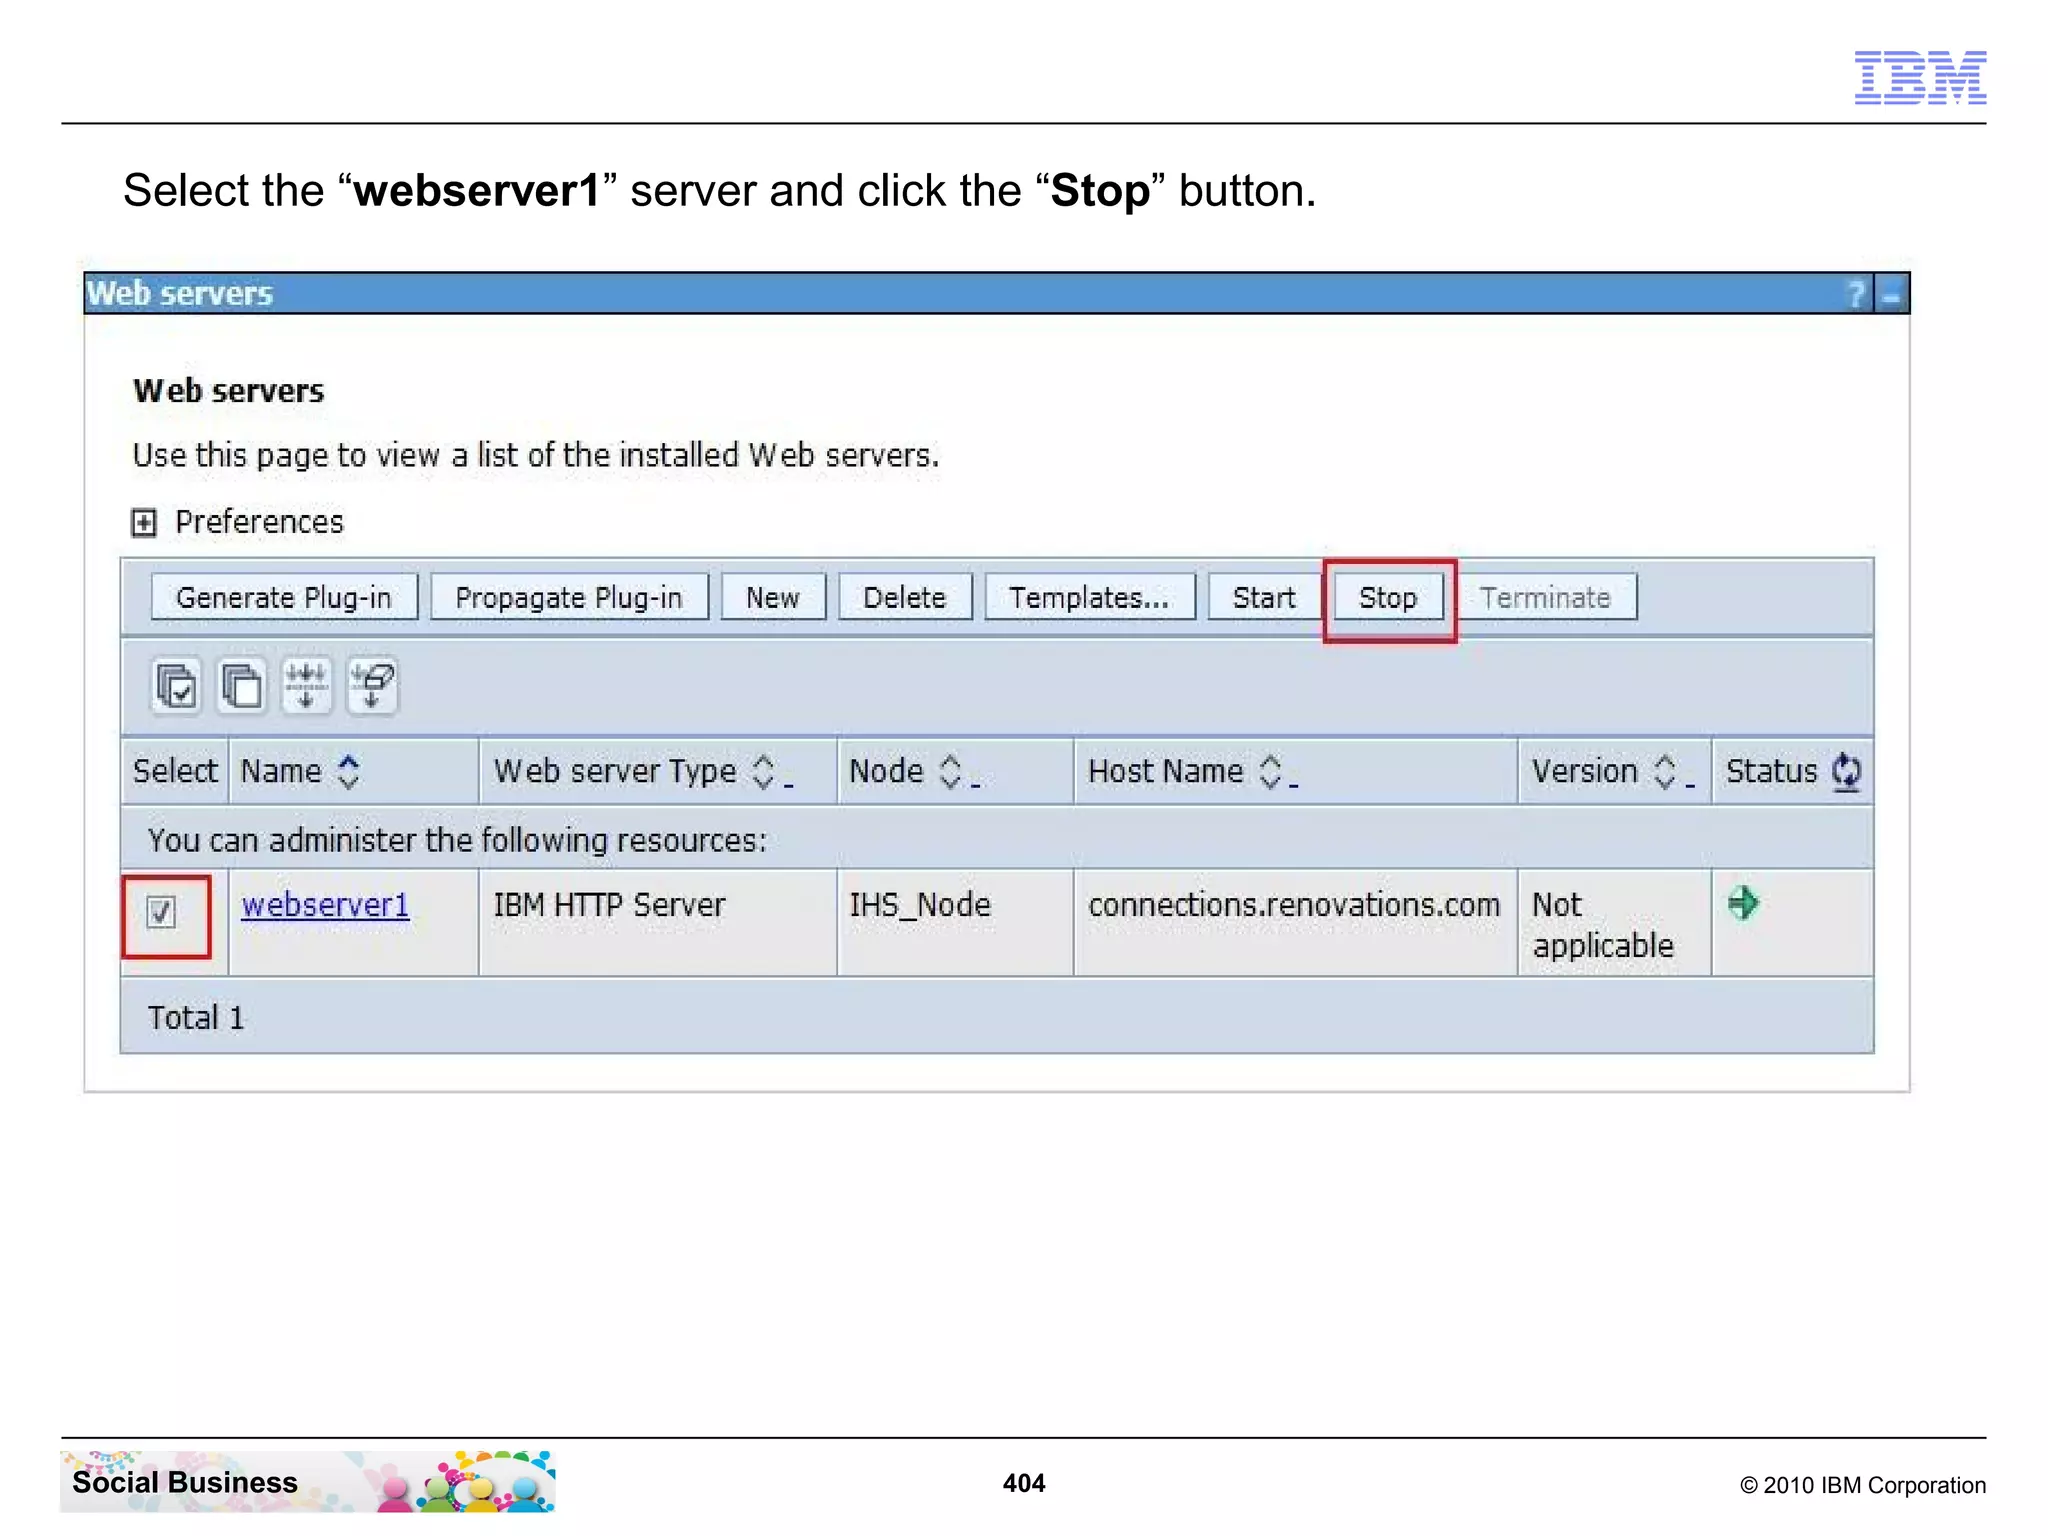This screenshot has height=1536, width=2048.
Task: Click the connections.renovations.com host name
Action: [1294, 905]
